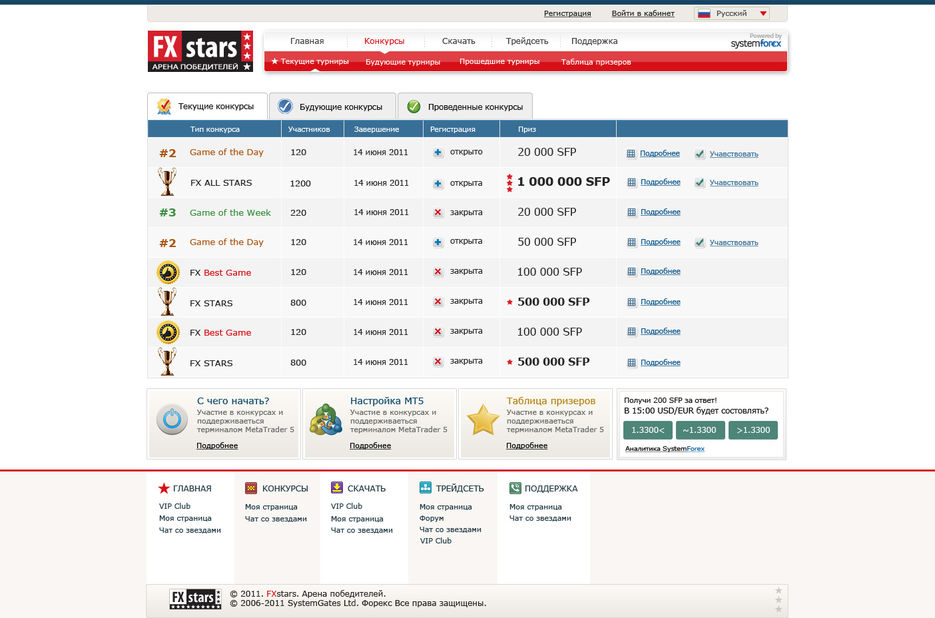Viewport: 935px width, 618px height.
Task: Click the red stars beside 1 000 000 SFP
Action: pyautogui.click(x=509, y=183)
